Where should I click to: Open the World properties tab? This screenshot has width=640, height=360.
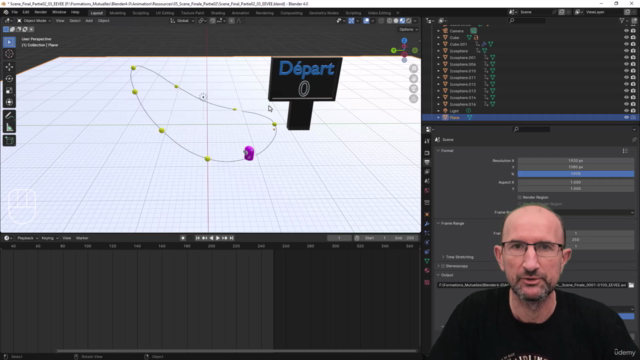[x=427, y=191]
